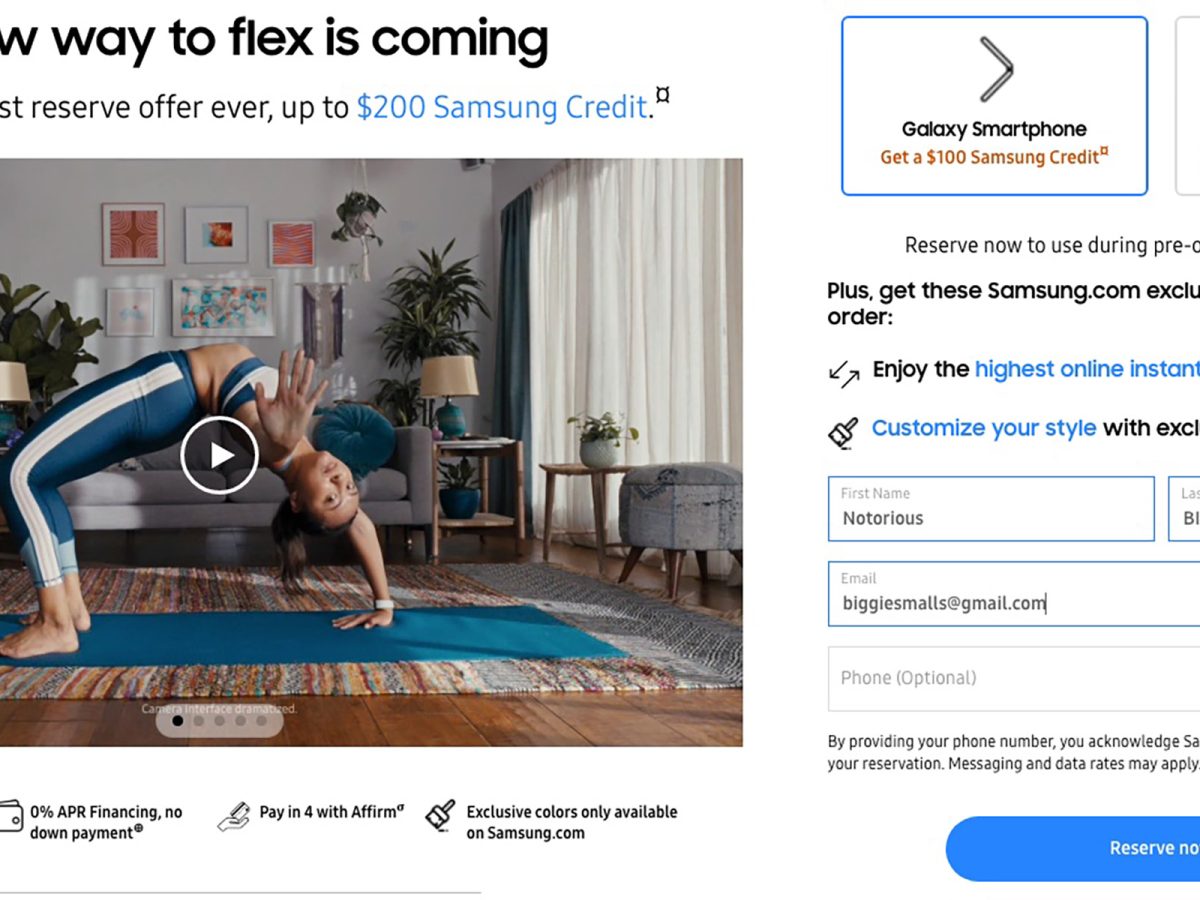
Task: Select the first carousel dot
Action: click(178, 720)
